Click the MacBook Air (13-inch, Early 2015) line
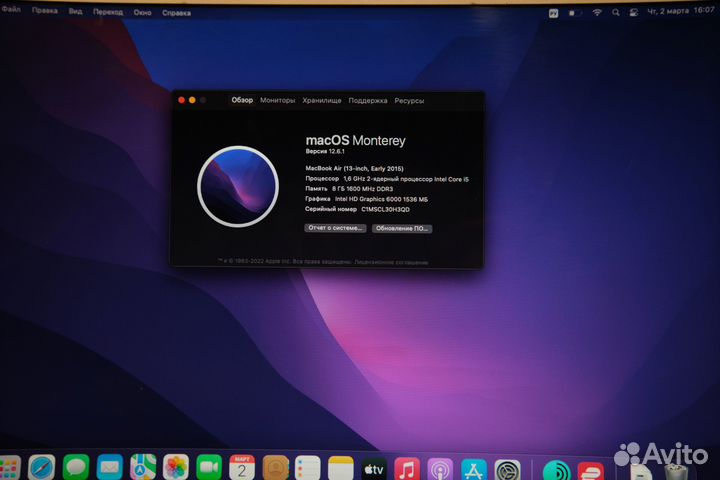This screenshot has height=480, width=720. pyautogui.click(x=354, y=169)
